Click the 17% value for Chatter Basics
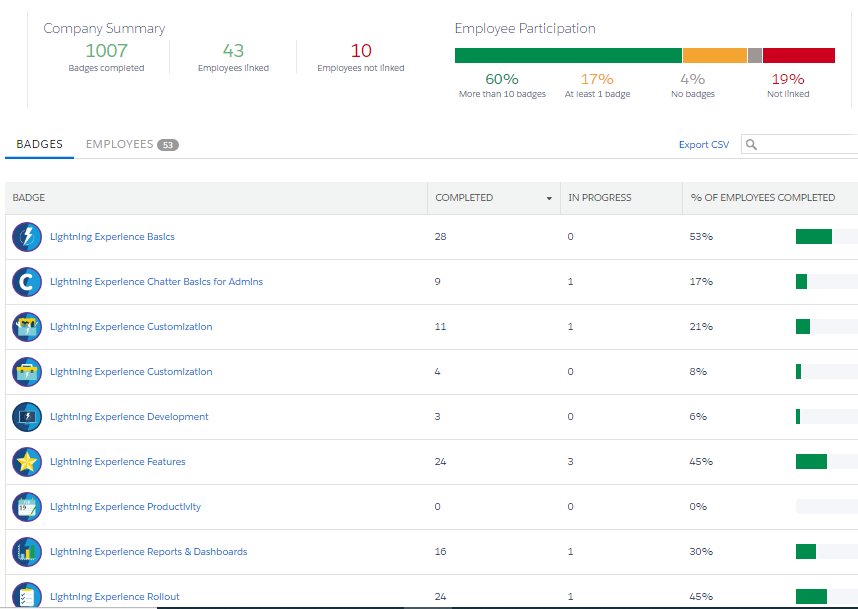Screen dimensions: 858x609 (701, 281)
